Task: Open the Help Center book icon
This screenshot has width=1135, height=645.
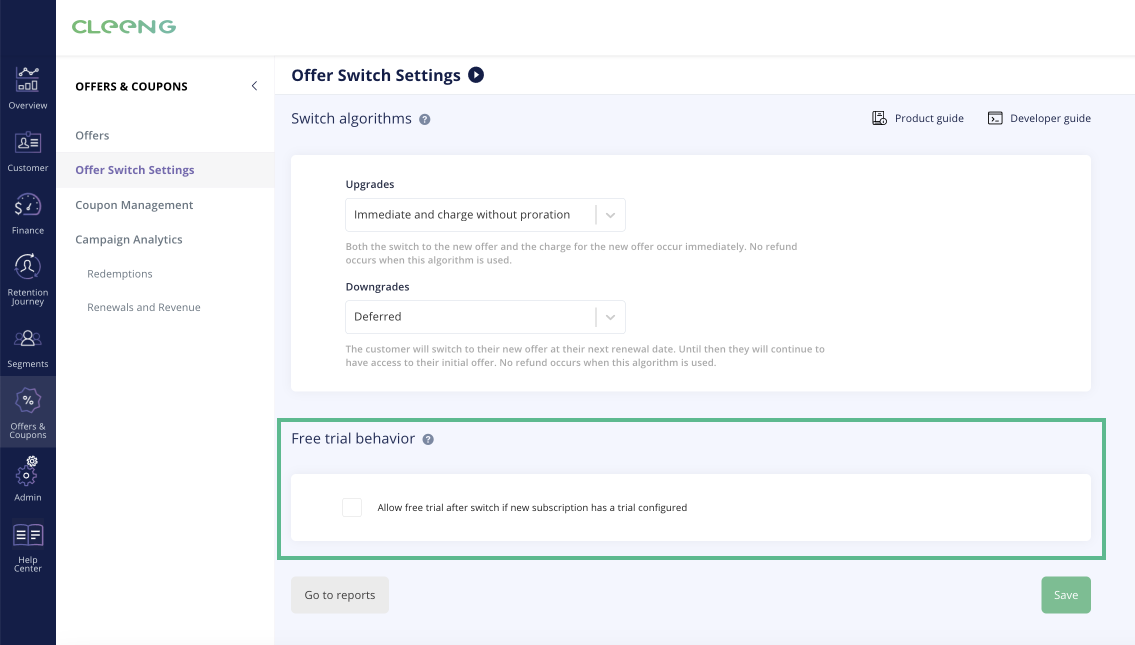Action: click(28, 535)
